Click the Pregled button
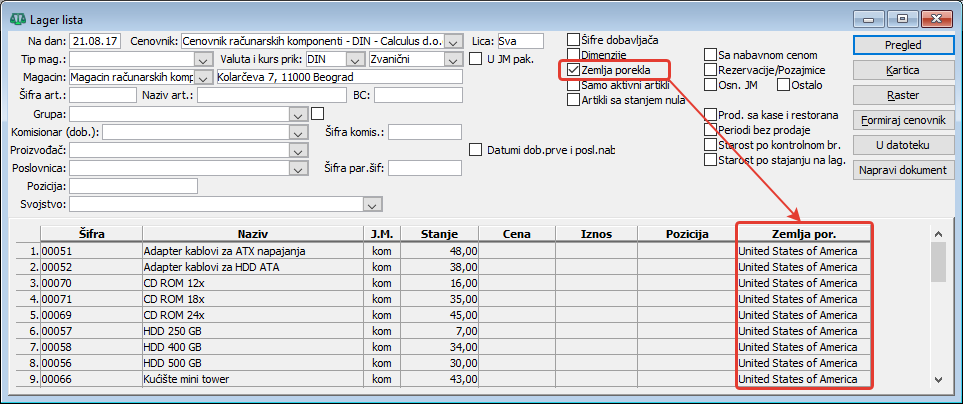This screenshot has width=963, height=404. coord(903,45)
